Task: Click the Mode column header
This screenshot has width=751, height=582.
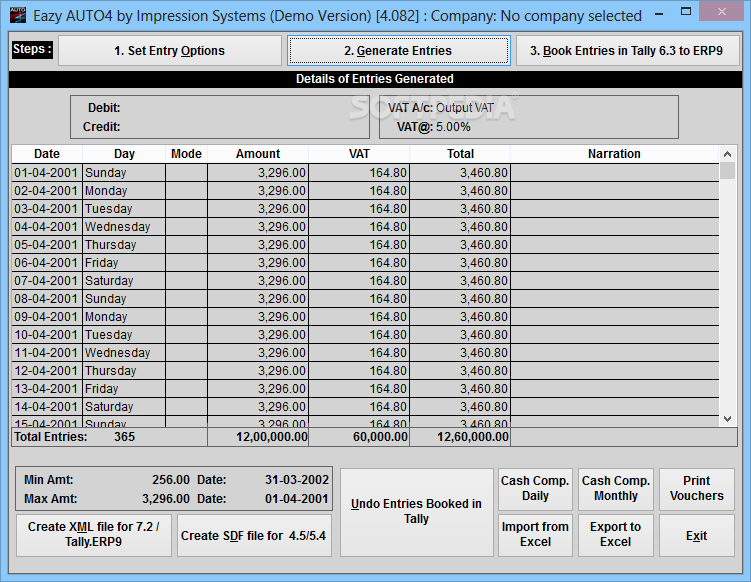Action: tap(186, 154)
